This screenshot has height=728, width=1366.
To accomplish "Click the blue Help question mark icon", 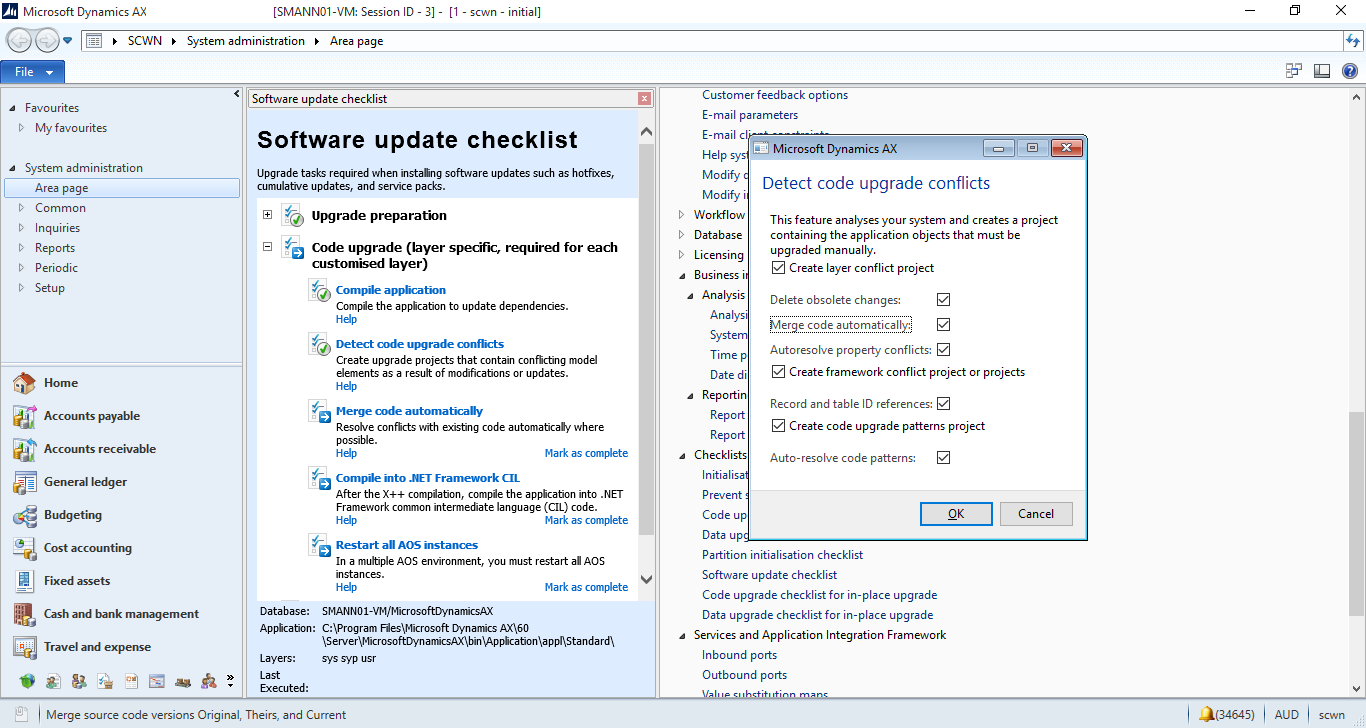I will coord(1350,71).
